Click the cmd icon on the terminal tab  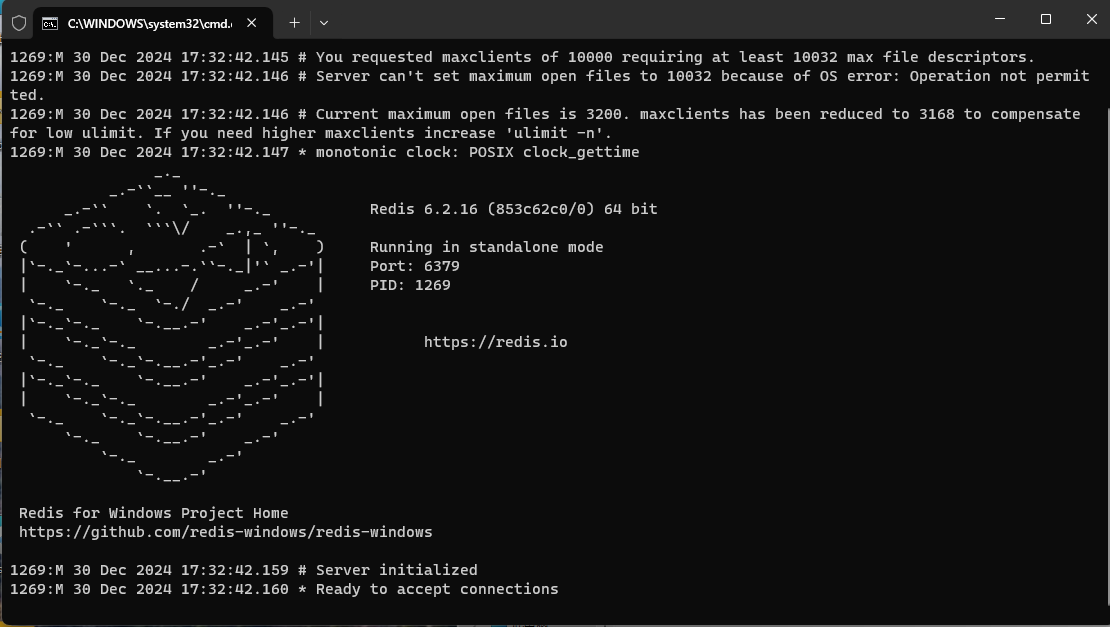(49, 22)
